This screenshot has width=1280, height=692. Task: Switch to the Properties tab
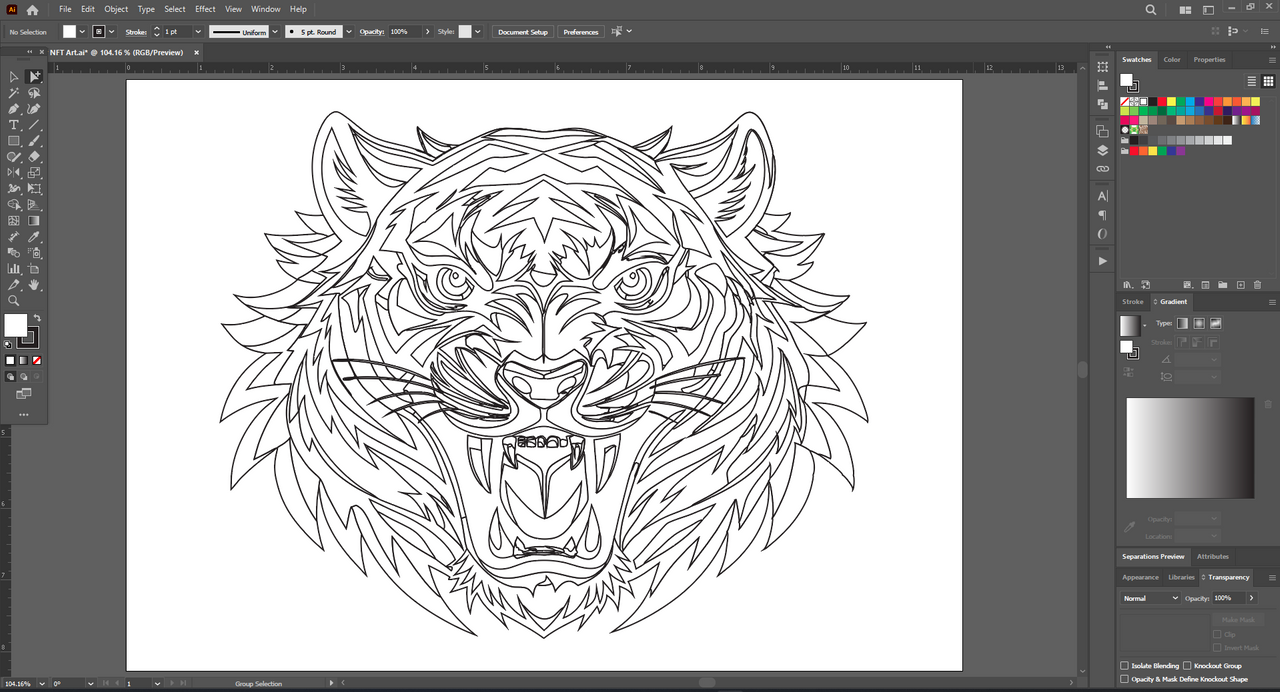[x=1209, y=60]
